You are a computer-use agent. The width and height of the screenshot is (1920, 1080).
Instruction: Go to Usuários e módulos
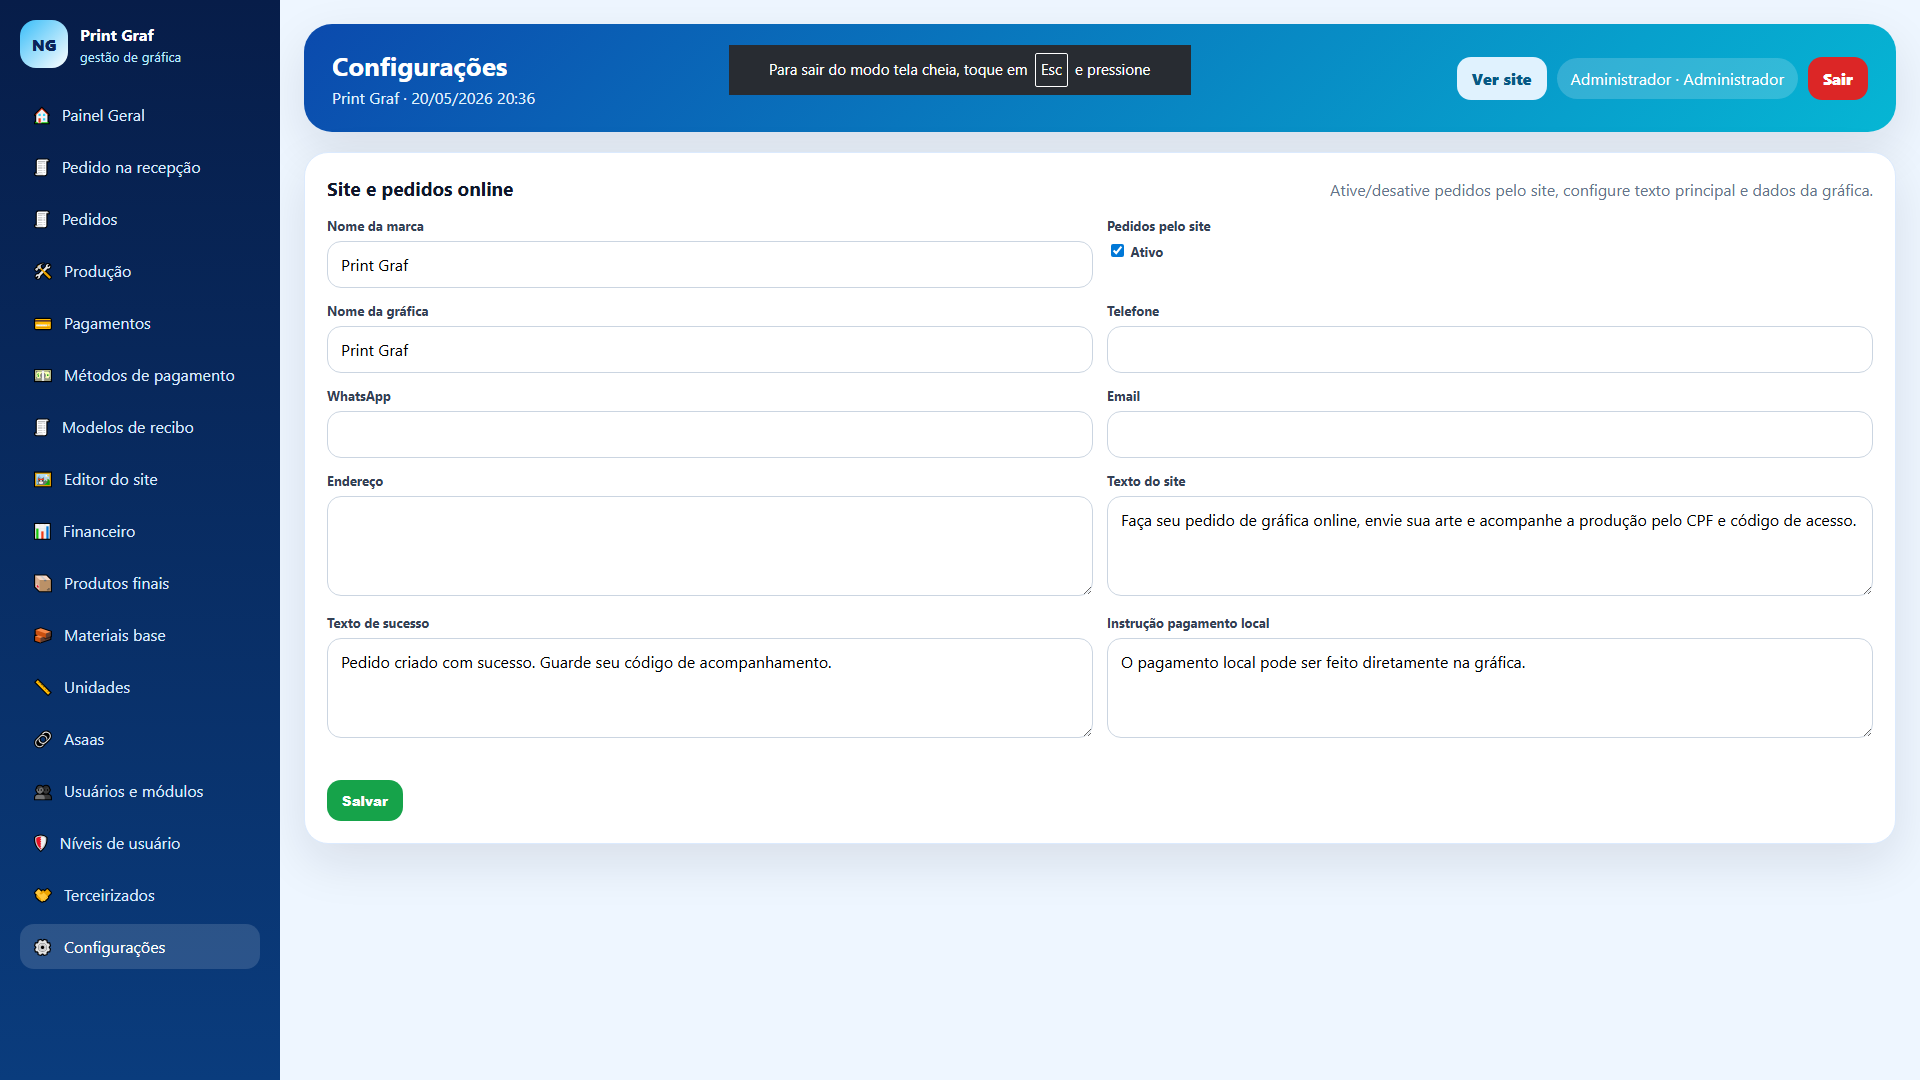pyautogui.click(x=140, y=792)
